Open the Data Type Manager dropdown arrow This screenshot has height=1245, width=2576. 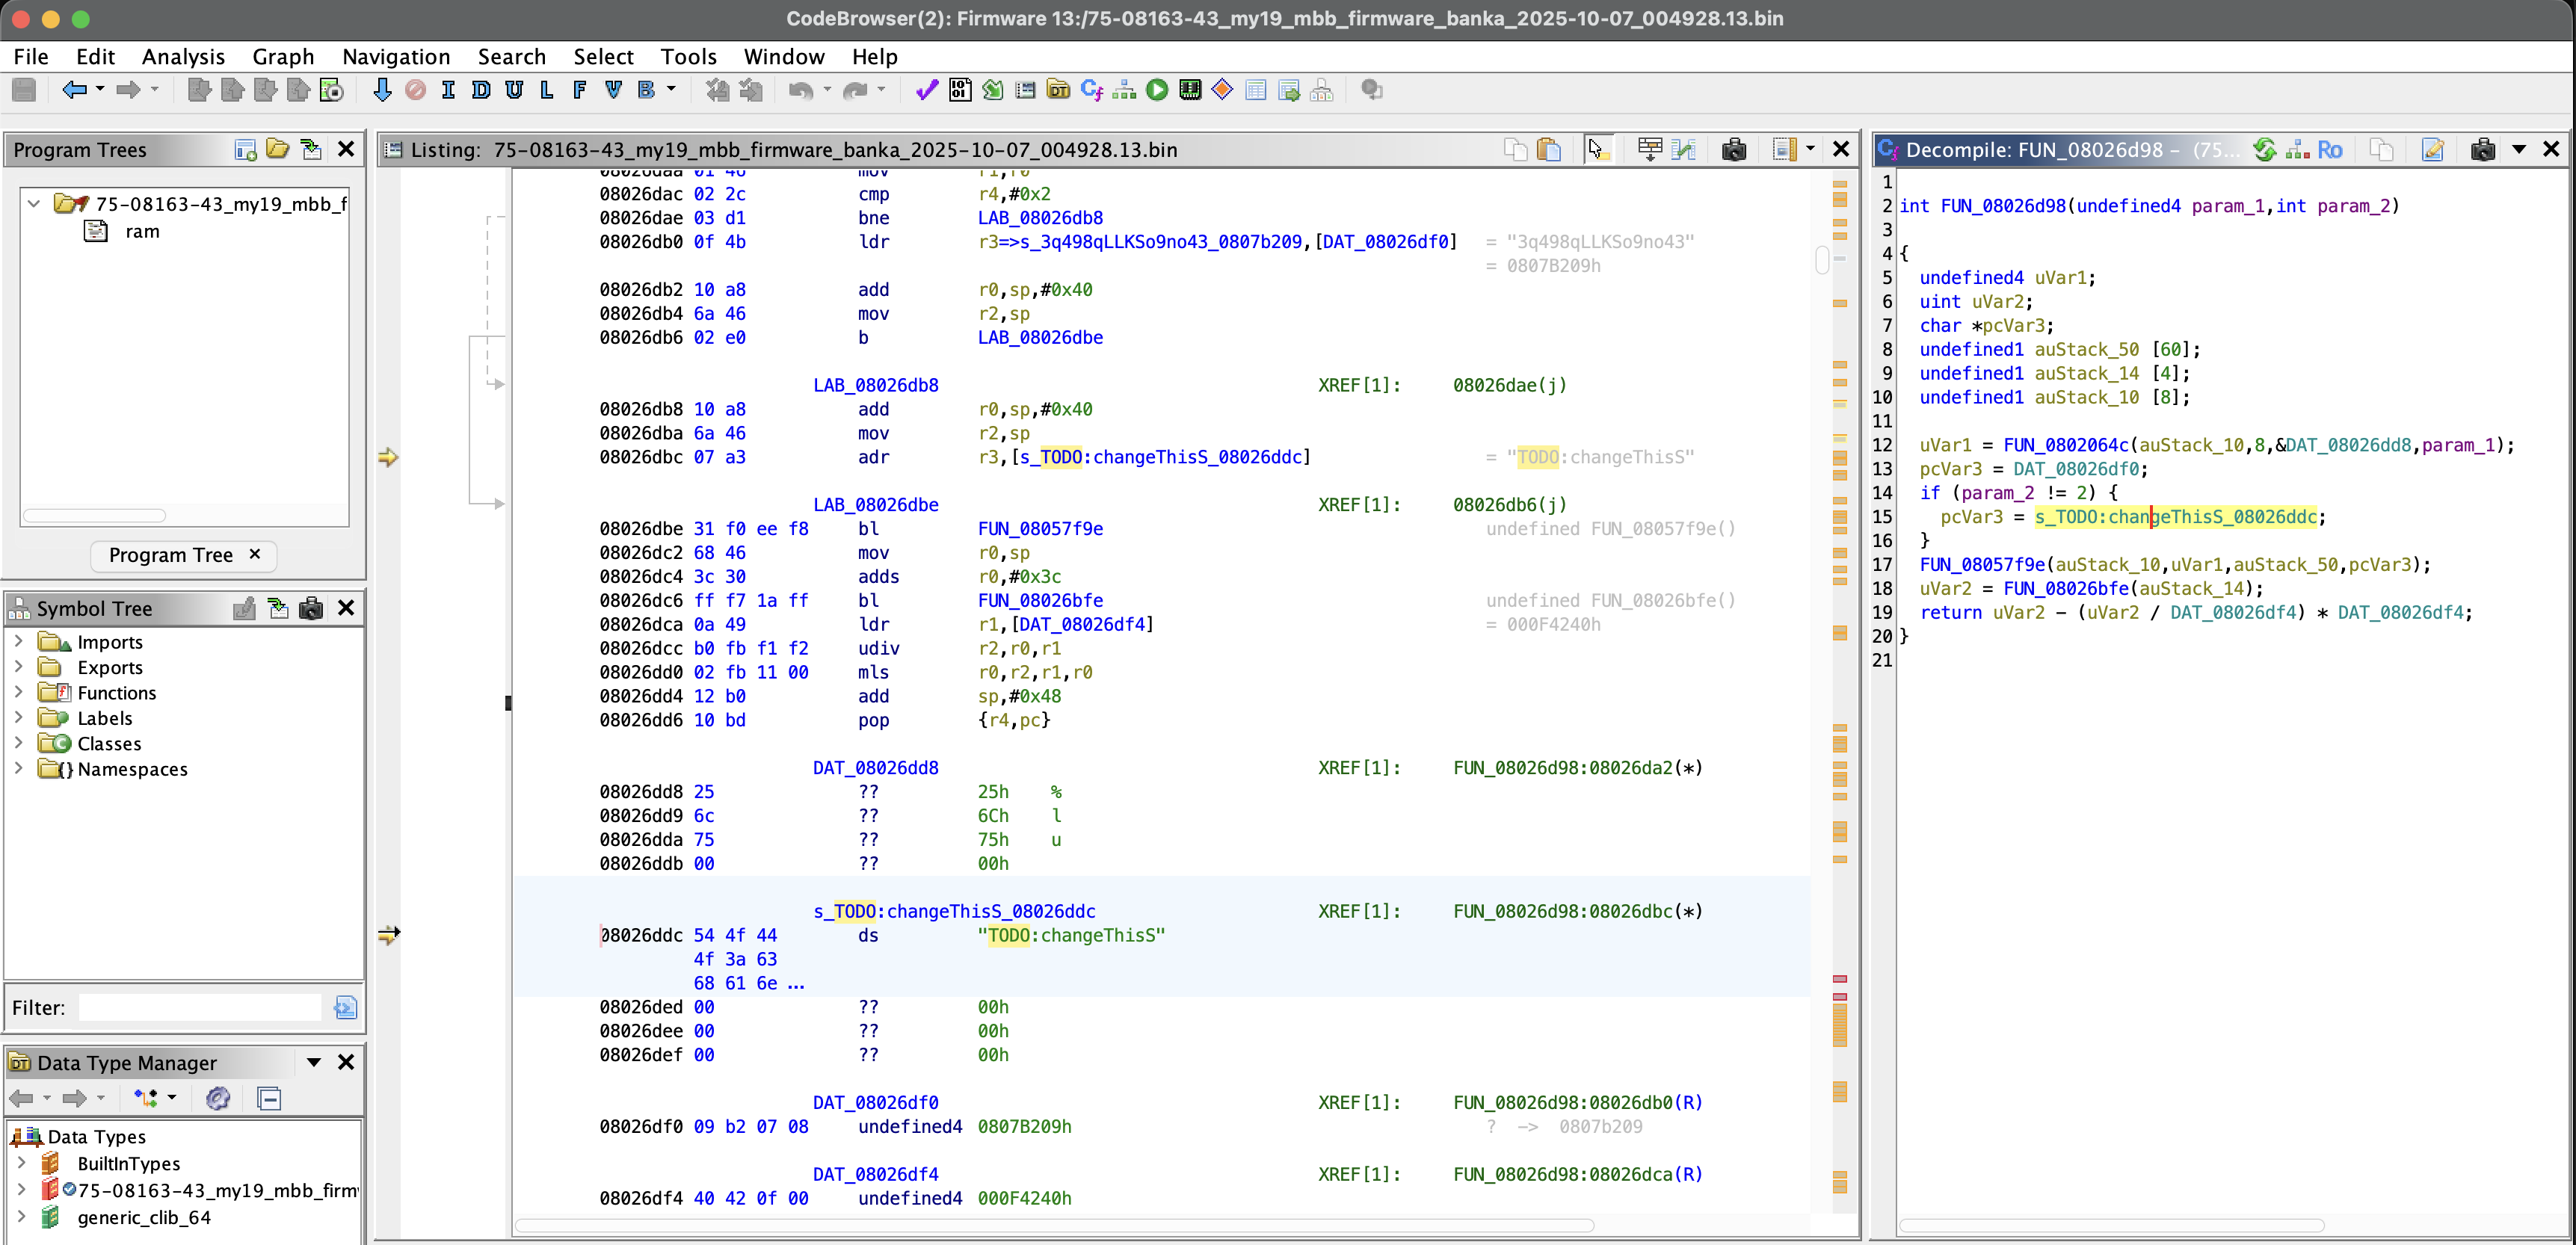(314, 1062)
